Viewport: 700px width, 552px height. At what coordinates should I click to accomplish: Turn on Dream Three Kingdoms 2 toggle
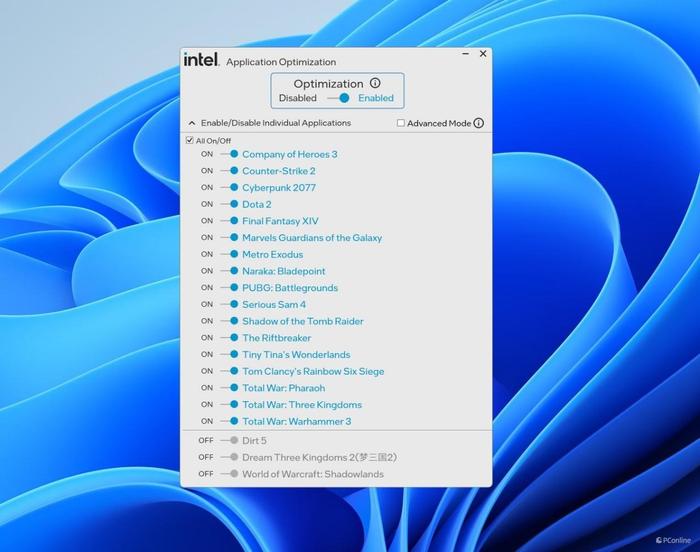(229, 457)
